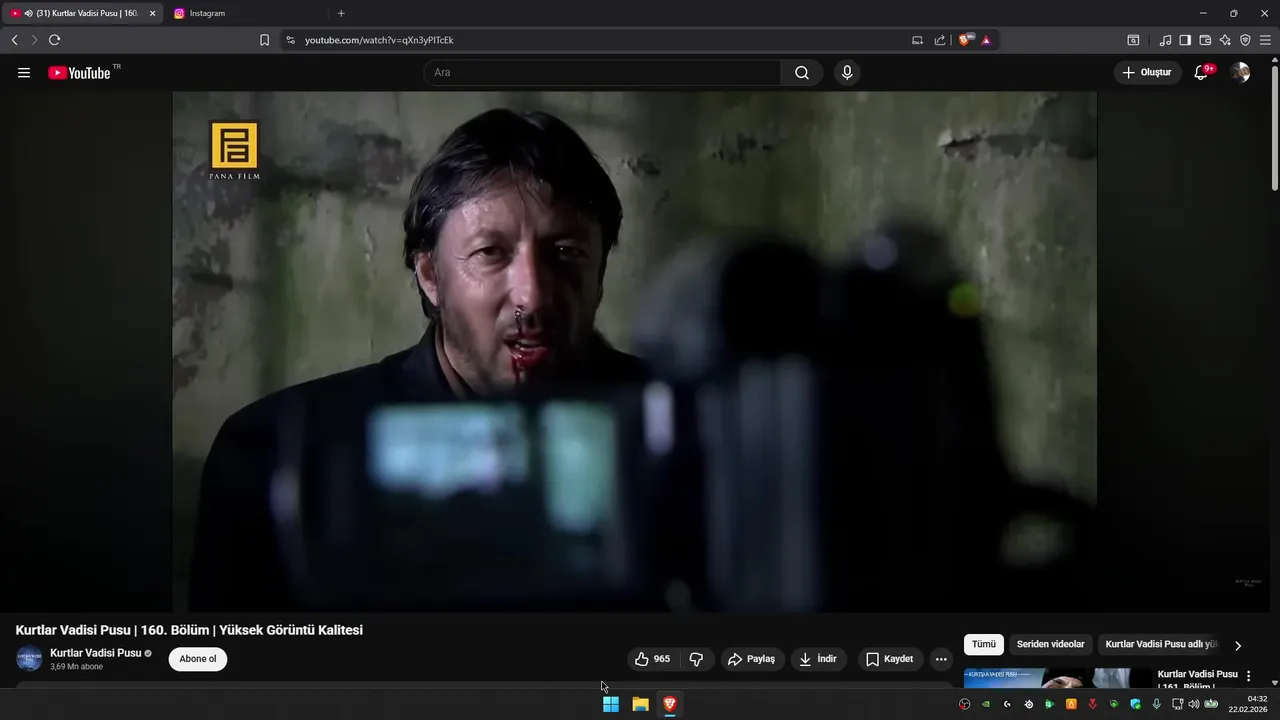Image resolution: width=1280 pixels, height=720 pixels.
Task: Subscribe with the Abone ol button
Action: click(198, 659)
